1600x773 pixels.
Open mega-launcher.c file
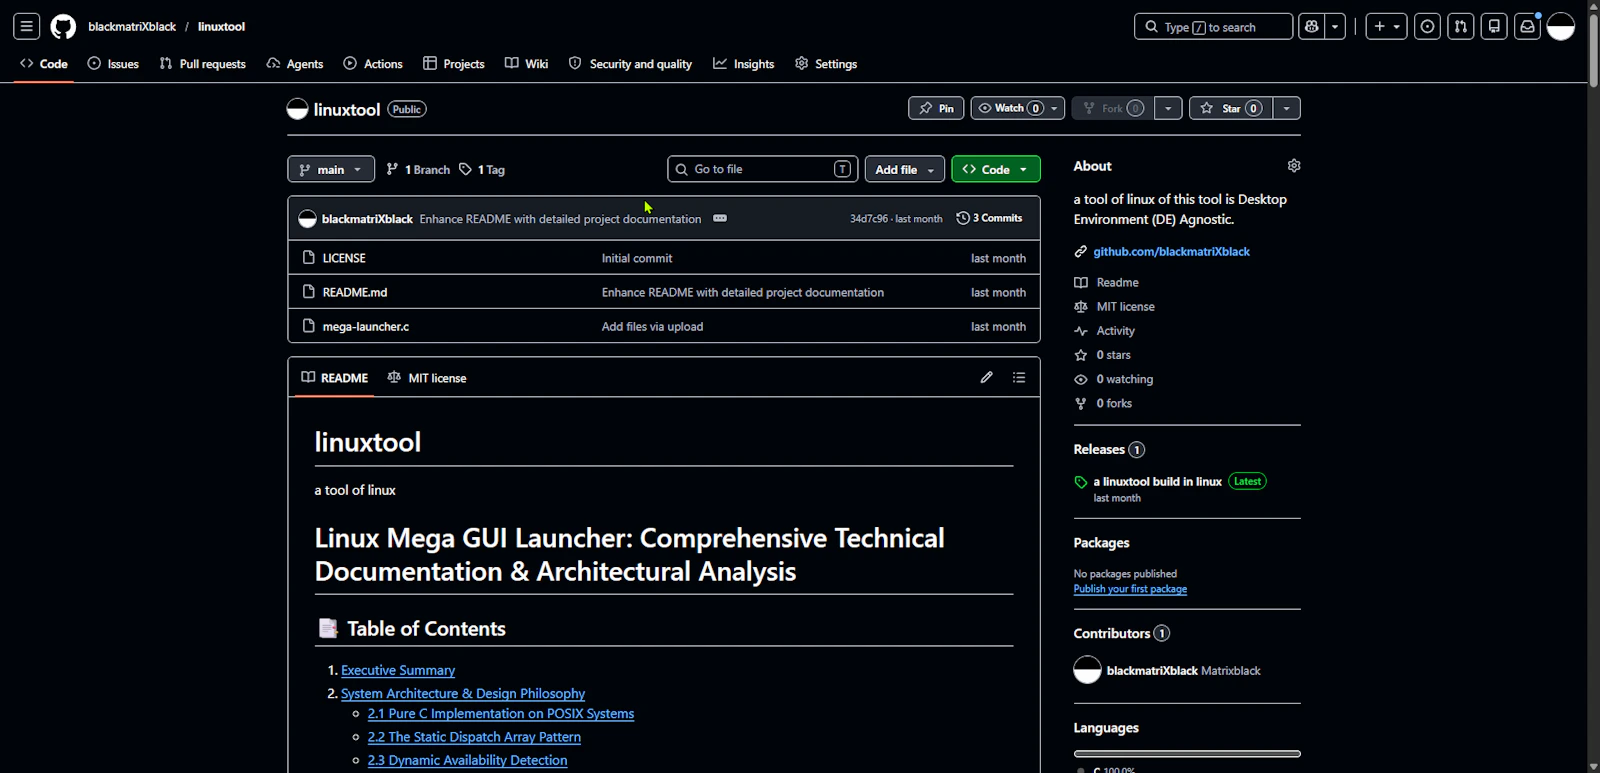366,326
